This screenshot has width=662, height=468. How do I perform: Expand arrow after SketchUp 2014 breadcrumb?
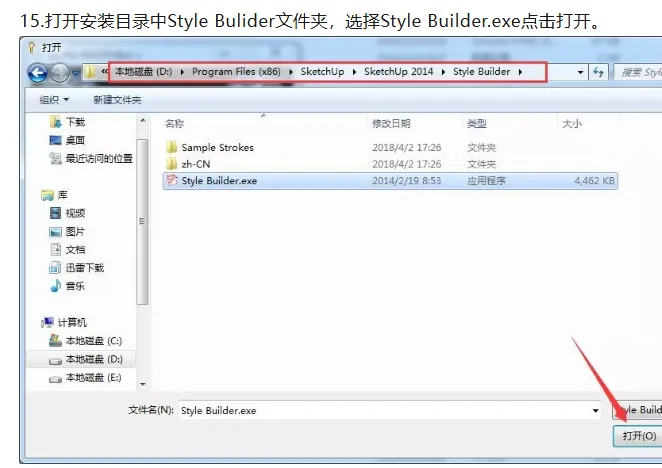tap(443, 72)
